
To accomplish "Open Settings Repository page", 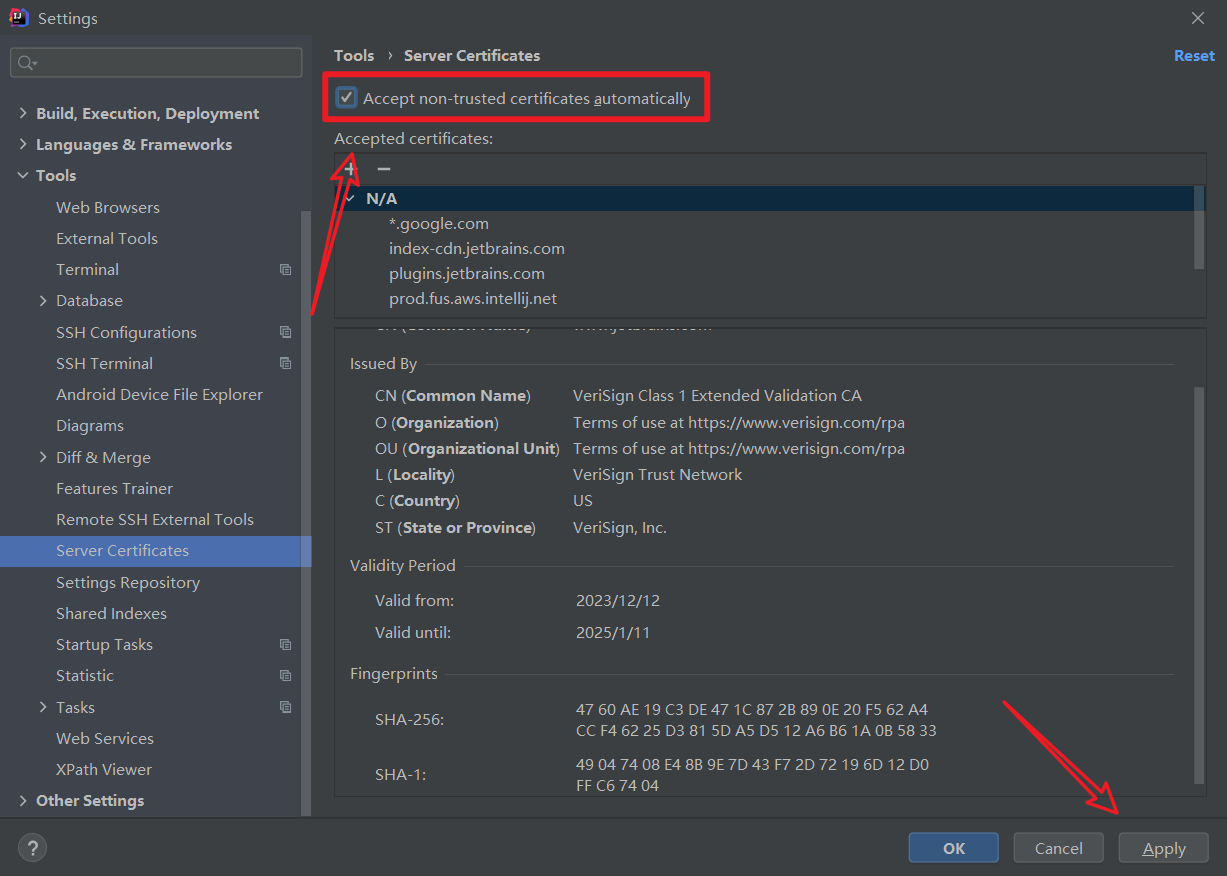I will pos(128,582).
